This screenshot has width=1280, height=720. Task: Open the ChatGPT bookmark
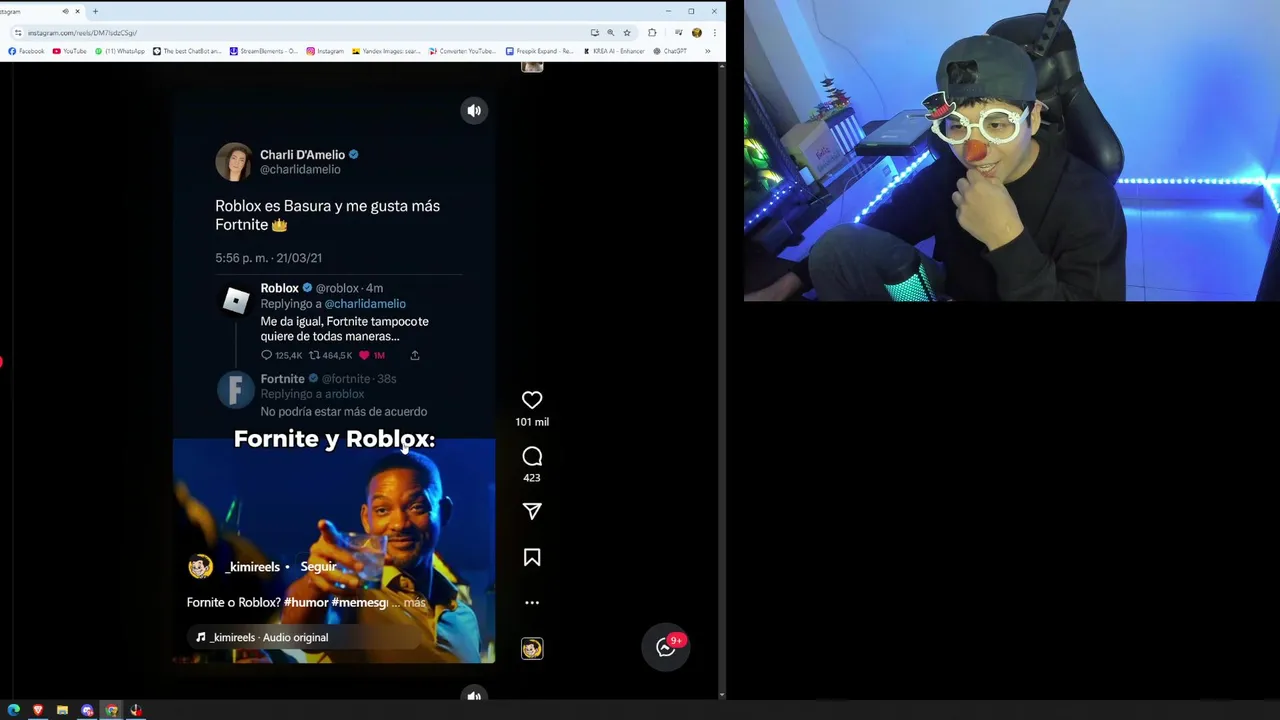[x=670, y=51]
